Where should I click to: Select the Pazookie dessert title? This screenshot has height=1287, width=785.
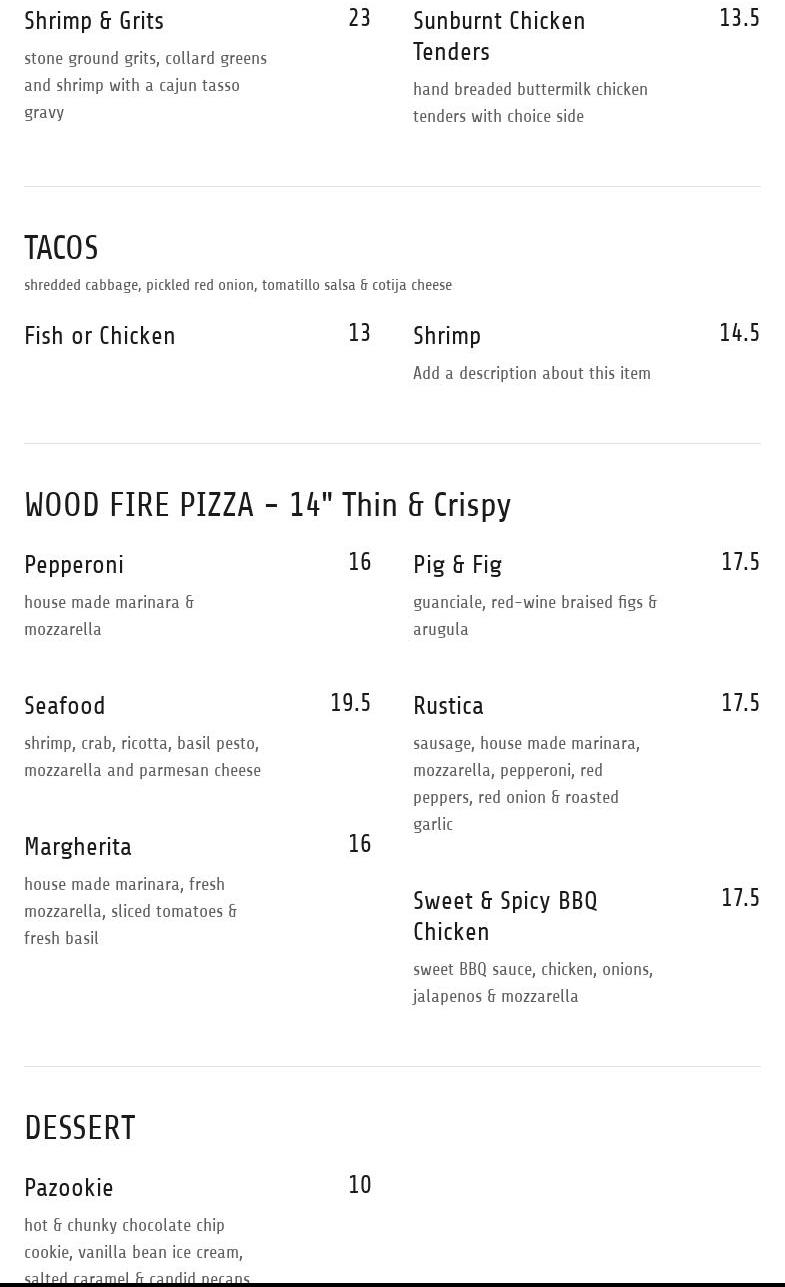coord(69,1188)
